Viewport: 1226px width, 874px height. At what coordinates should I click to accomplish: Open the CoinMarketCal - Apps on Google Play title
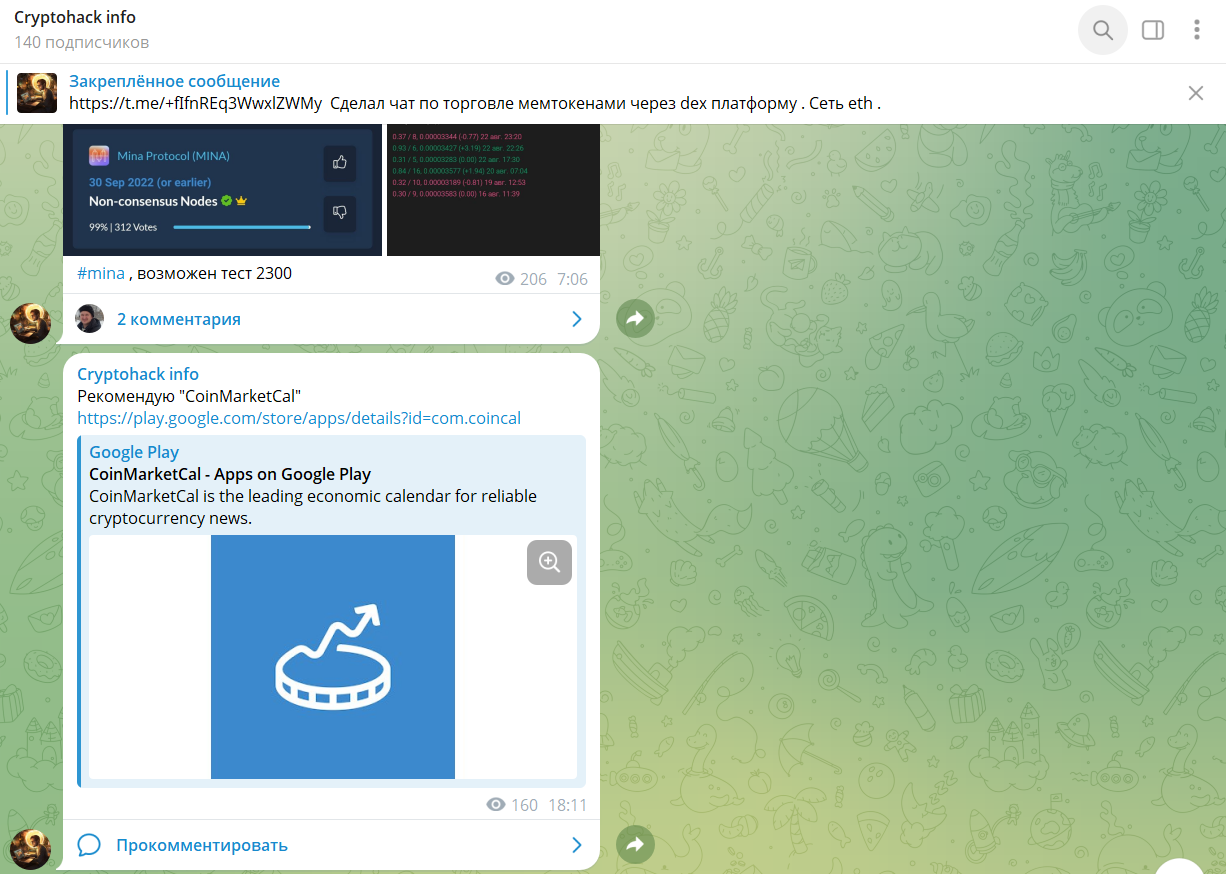click(x=230, y=474)
